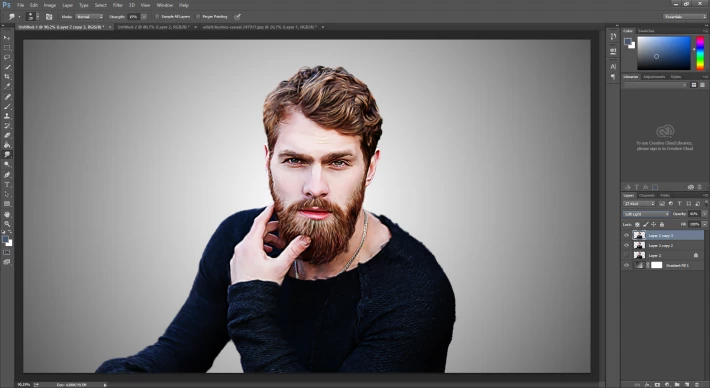The height and width of the screenshot is (388, 710).
Task: Select the Rectangle shape tool
Action: [x=7, y=204]
